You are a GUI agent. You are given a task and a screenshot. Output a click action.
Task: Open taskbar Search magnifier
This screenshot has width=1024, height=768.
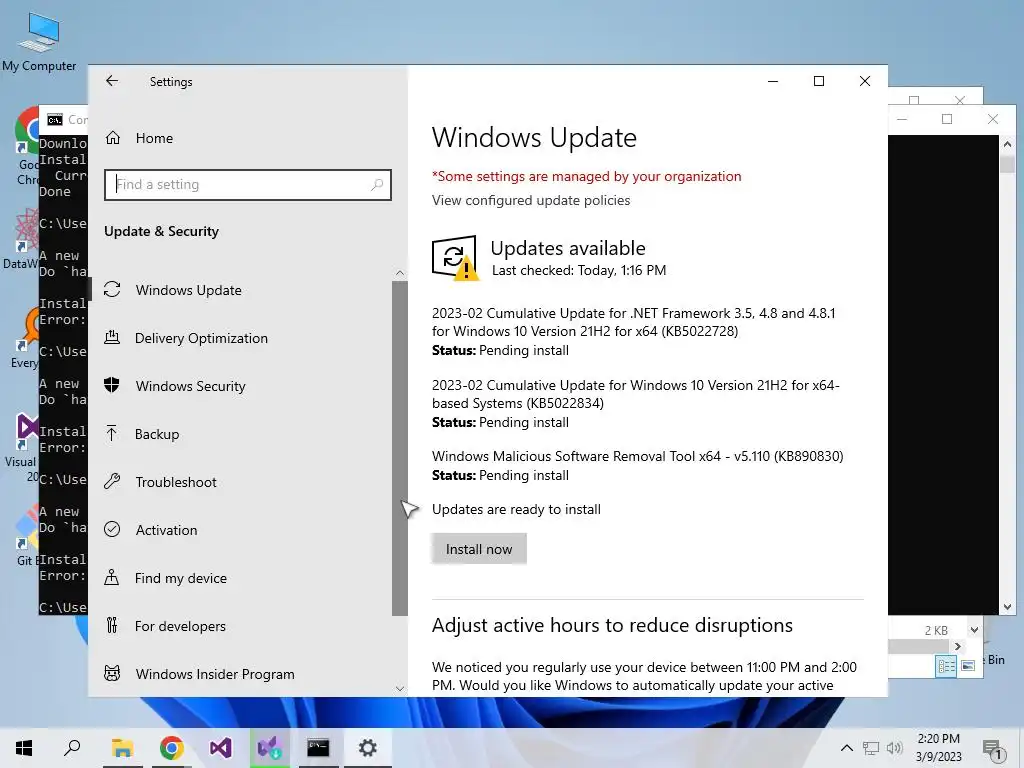point(72,748)
